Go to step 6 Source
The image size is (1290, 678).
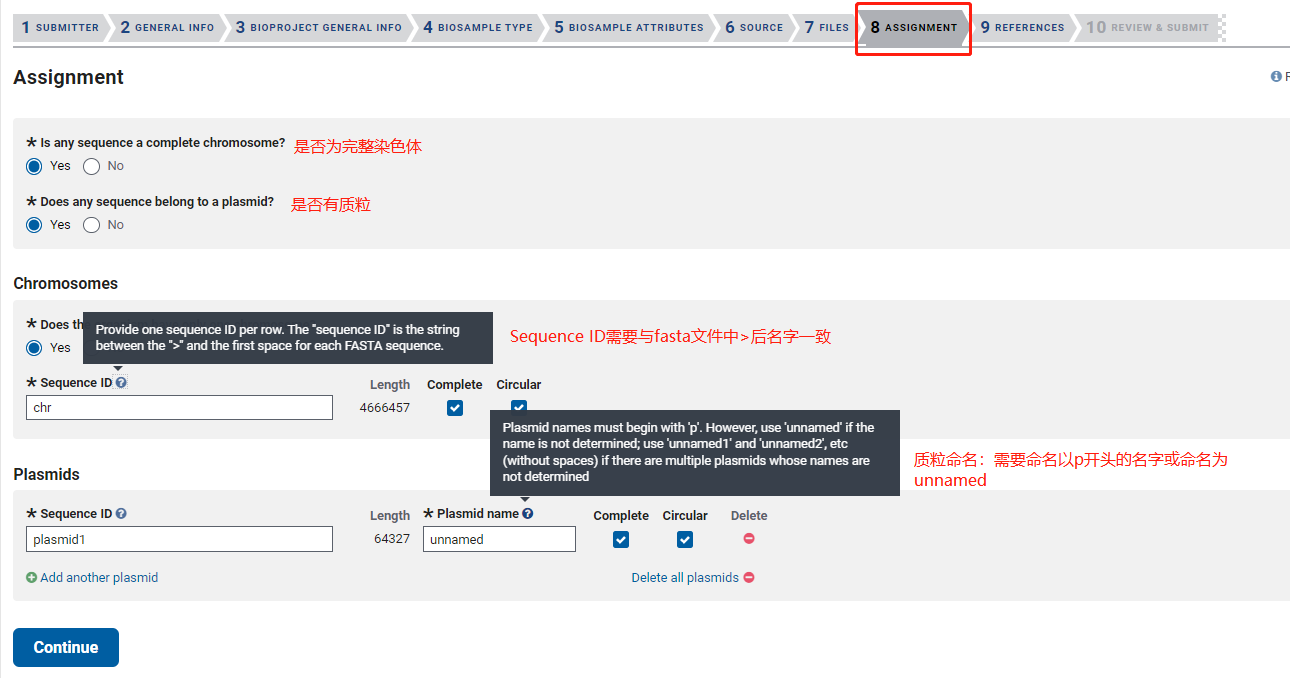click(755, 27)
